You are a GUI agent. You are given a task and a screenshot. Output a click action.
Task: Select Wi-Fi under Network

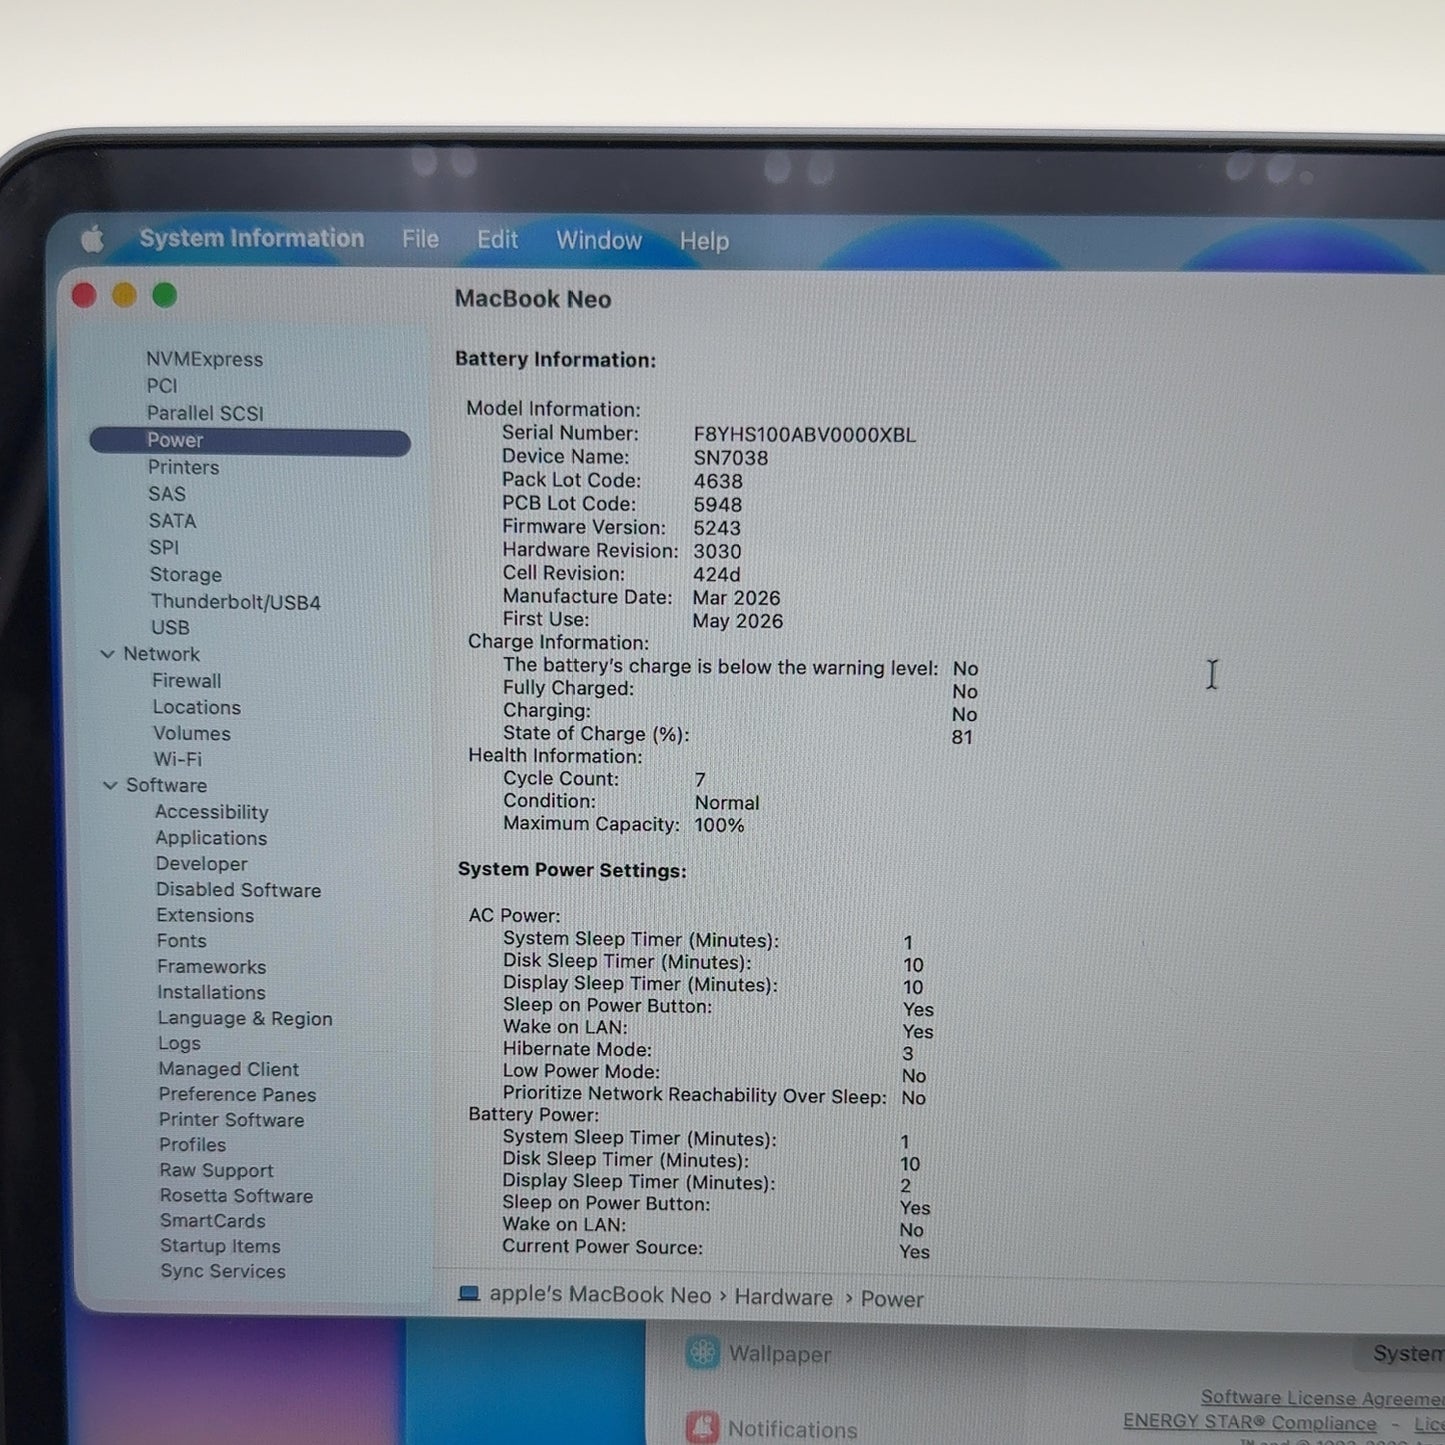[x=178, y=759]
